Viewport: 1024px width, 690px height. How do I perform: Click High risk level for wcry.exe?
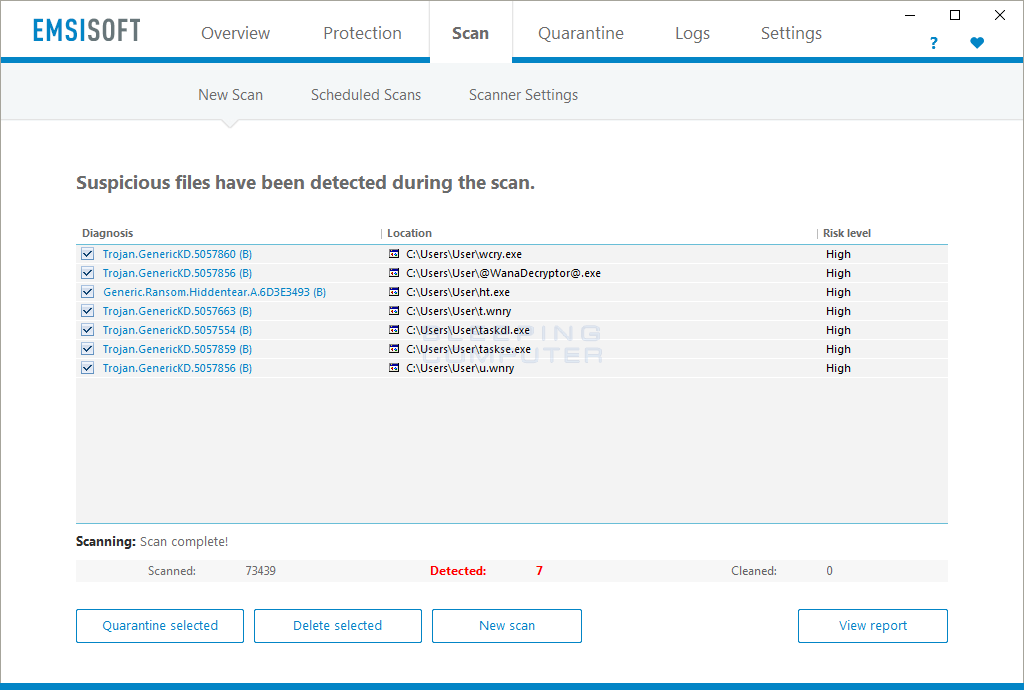[838, 254]
